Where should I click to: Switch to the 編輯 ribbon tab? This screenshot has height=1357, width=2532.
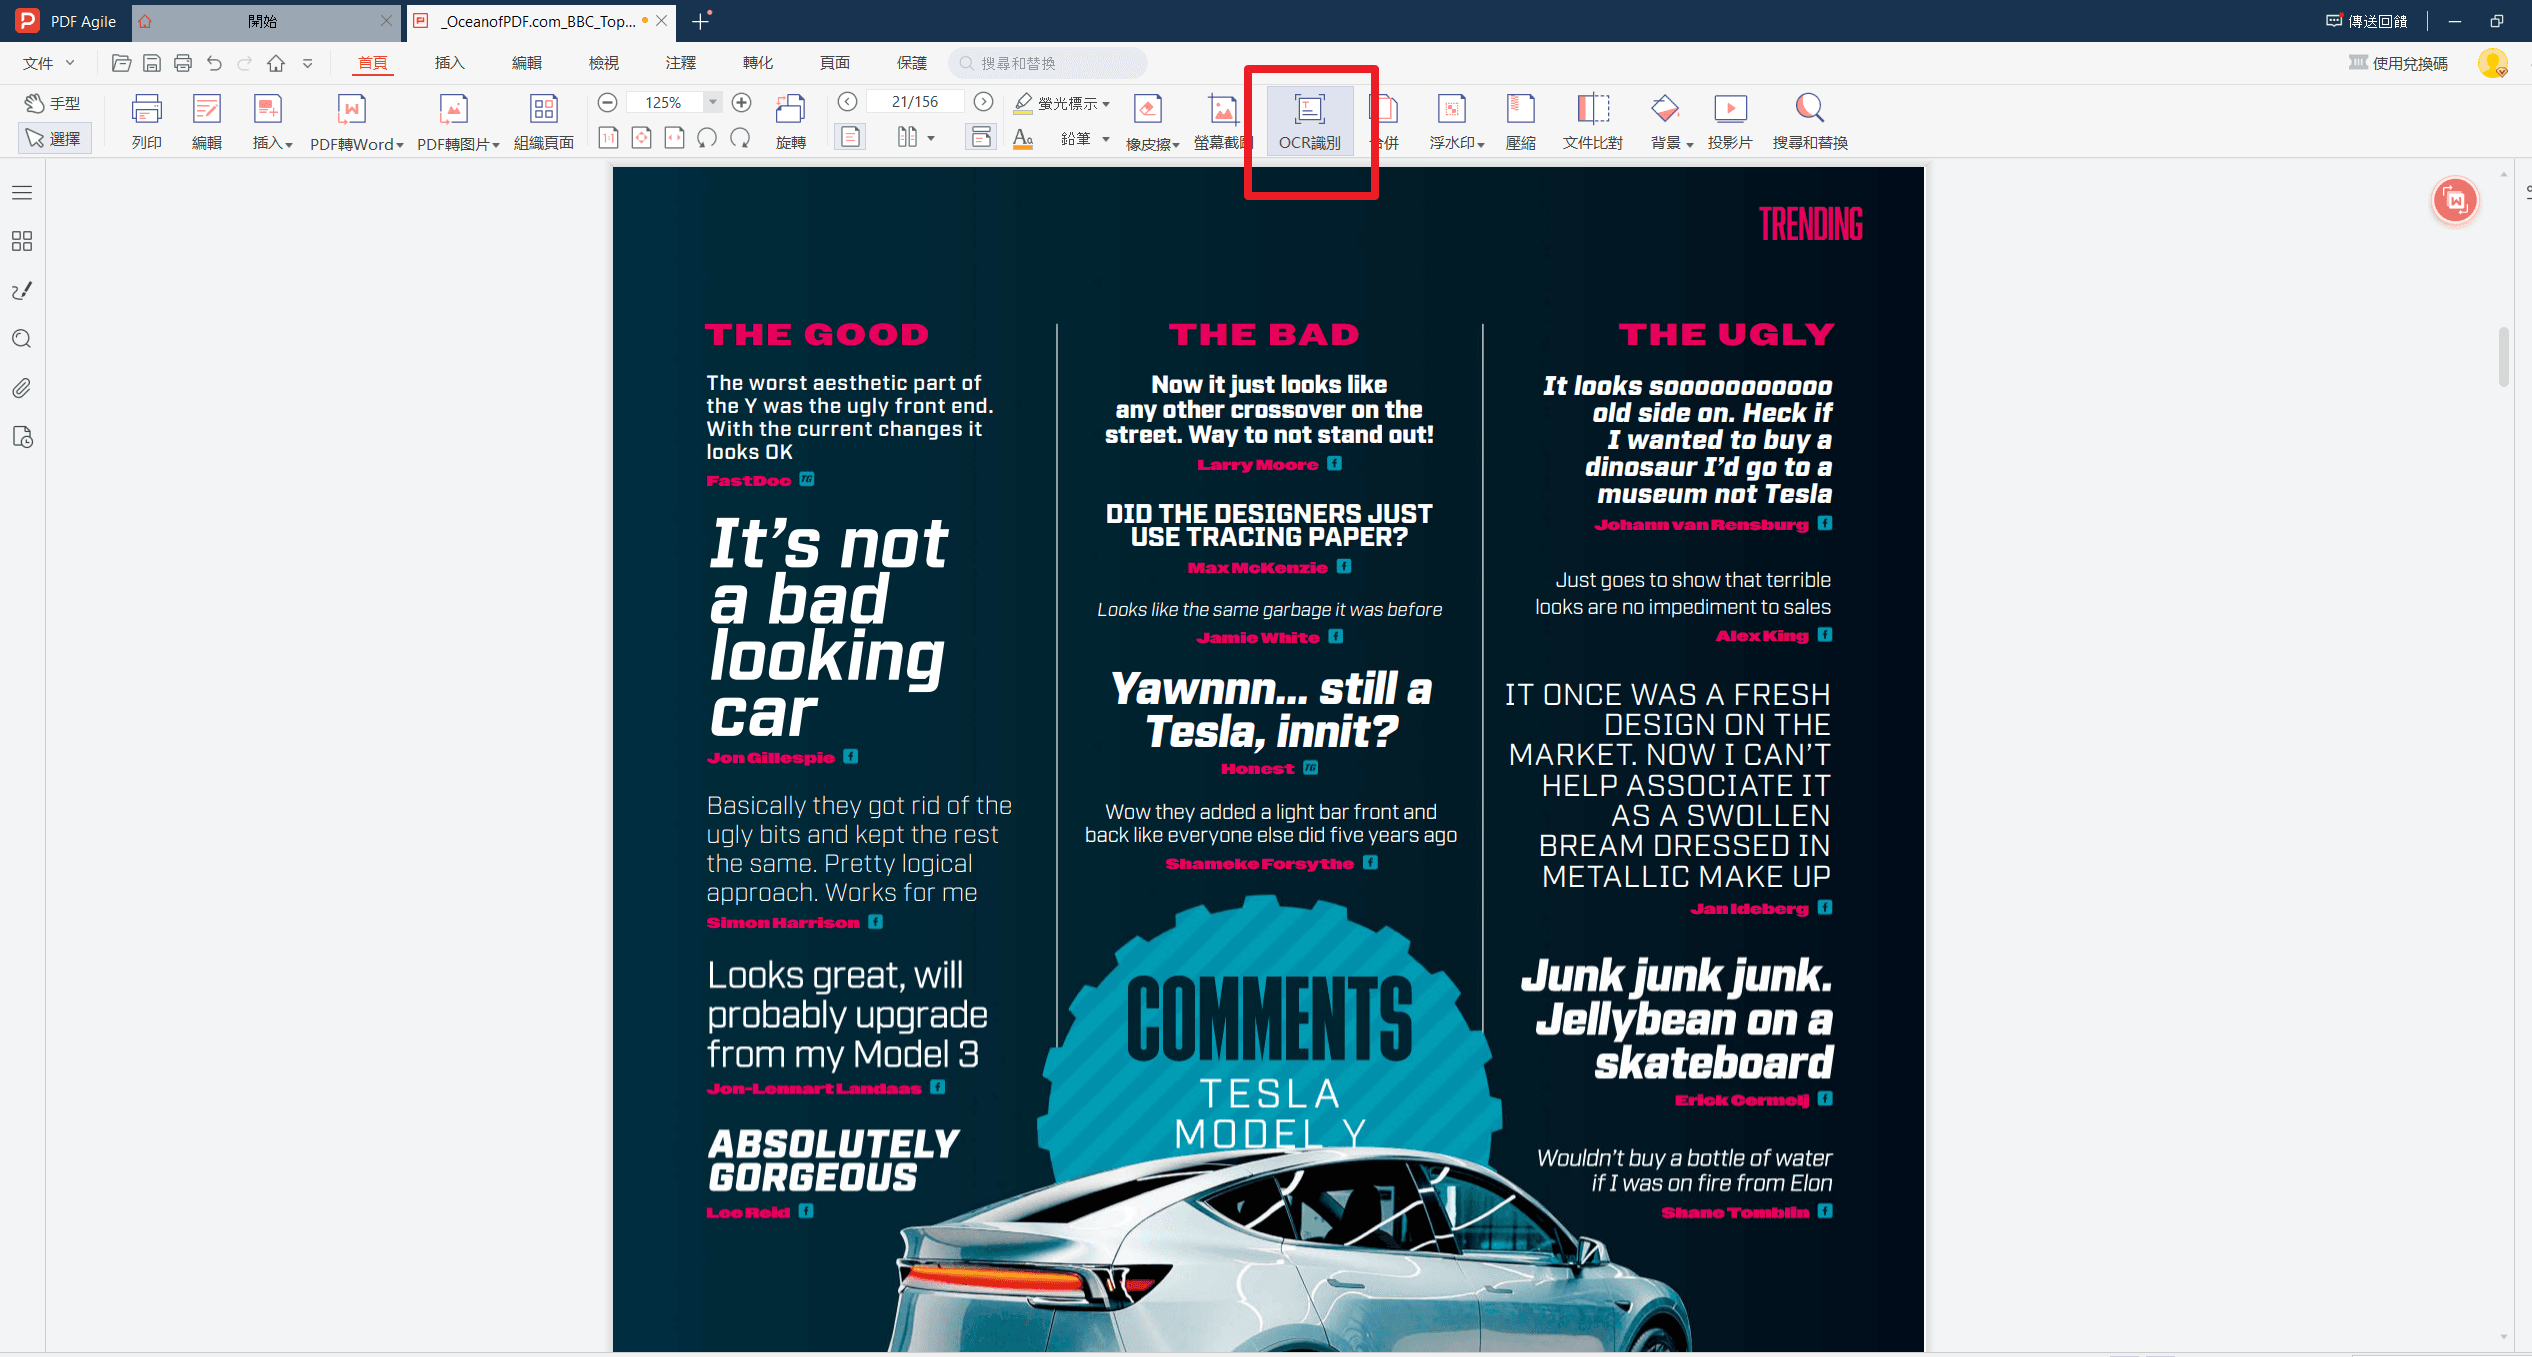coord(527,63)
